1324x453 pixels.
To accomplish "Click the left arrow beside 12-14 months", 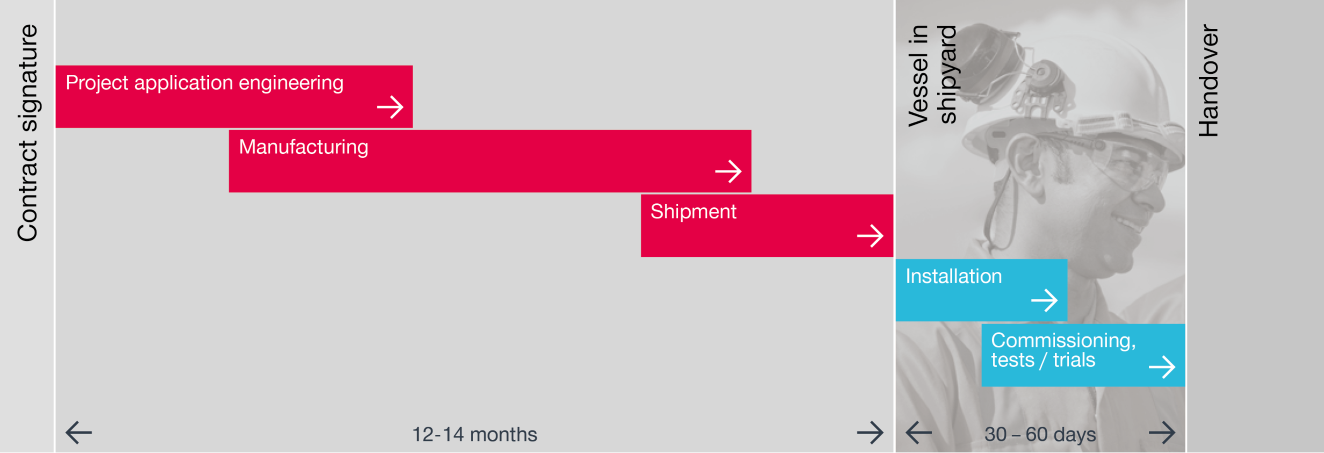I will coord(79,432).
